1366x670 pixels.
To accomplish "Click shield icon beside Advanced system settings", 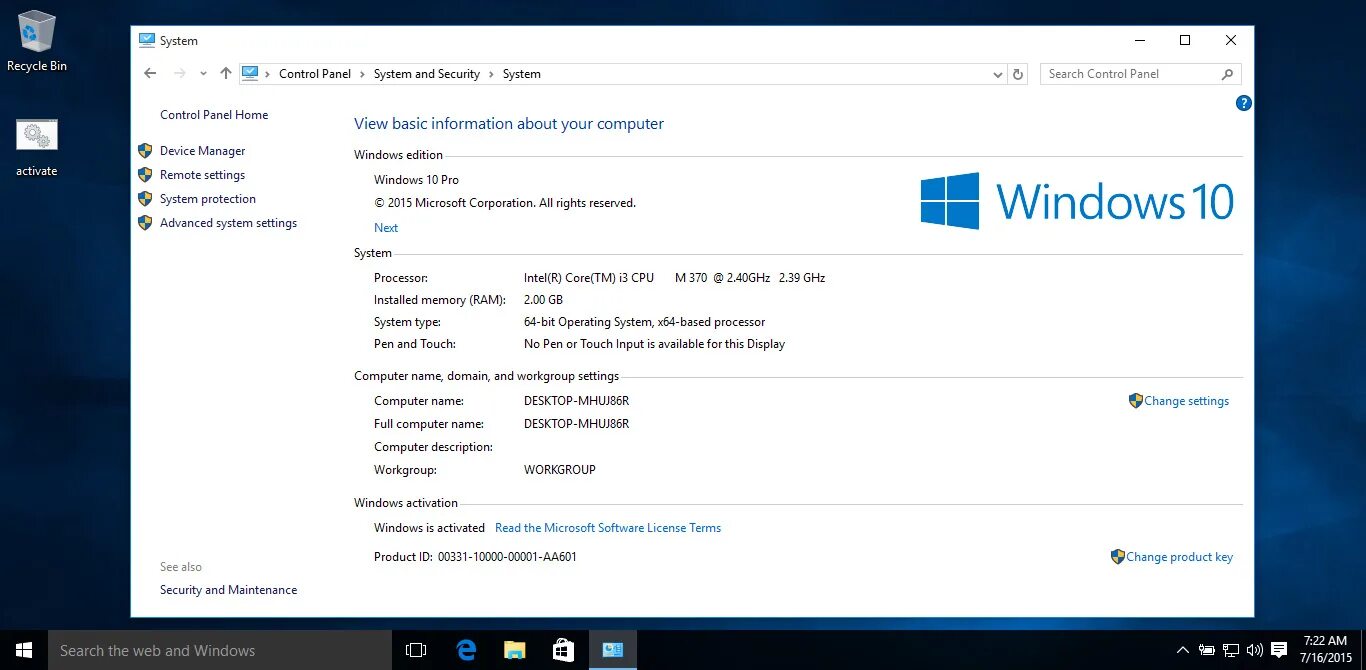I will pyautogui.click(x=145, y=223).
